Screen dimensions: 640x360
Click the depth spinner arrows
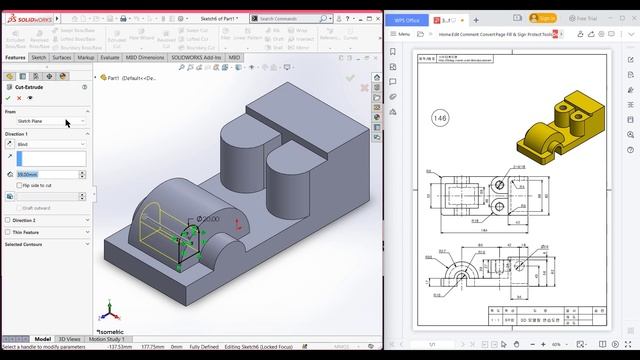(82, 174)
